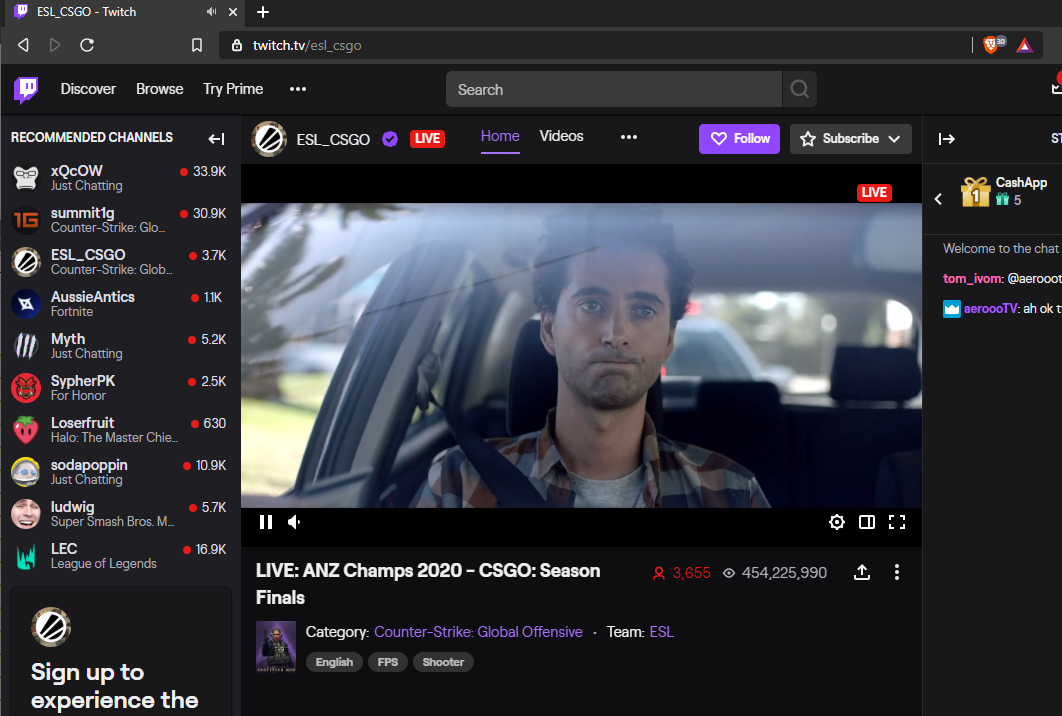Open the Brave Rewards triangle icon
The image size is (1062, 716).
[x=1025, y=45]
